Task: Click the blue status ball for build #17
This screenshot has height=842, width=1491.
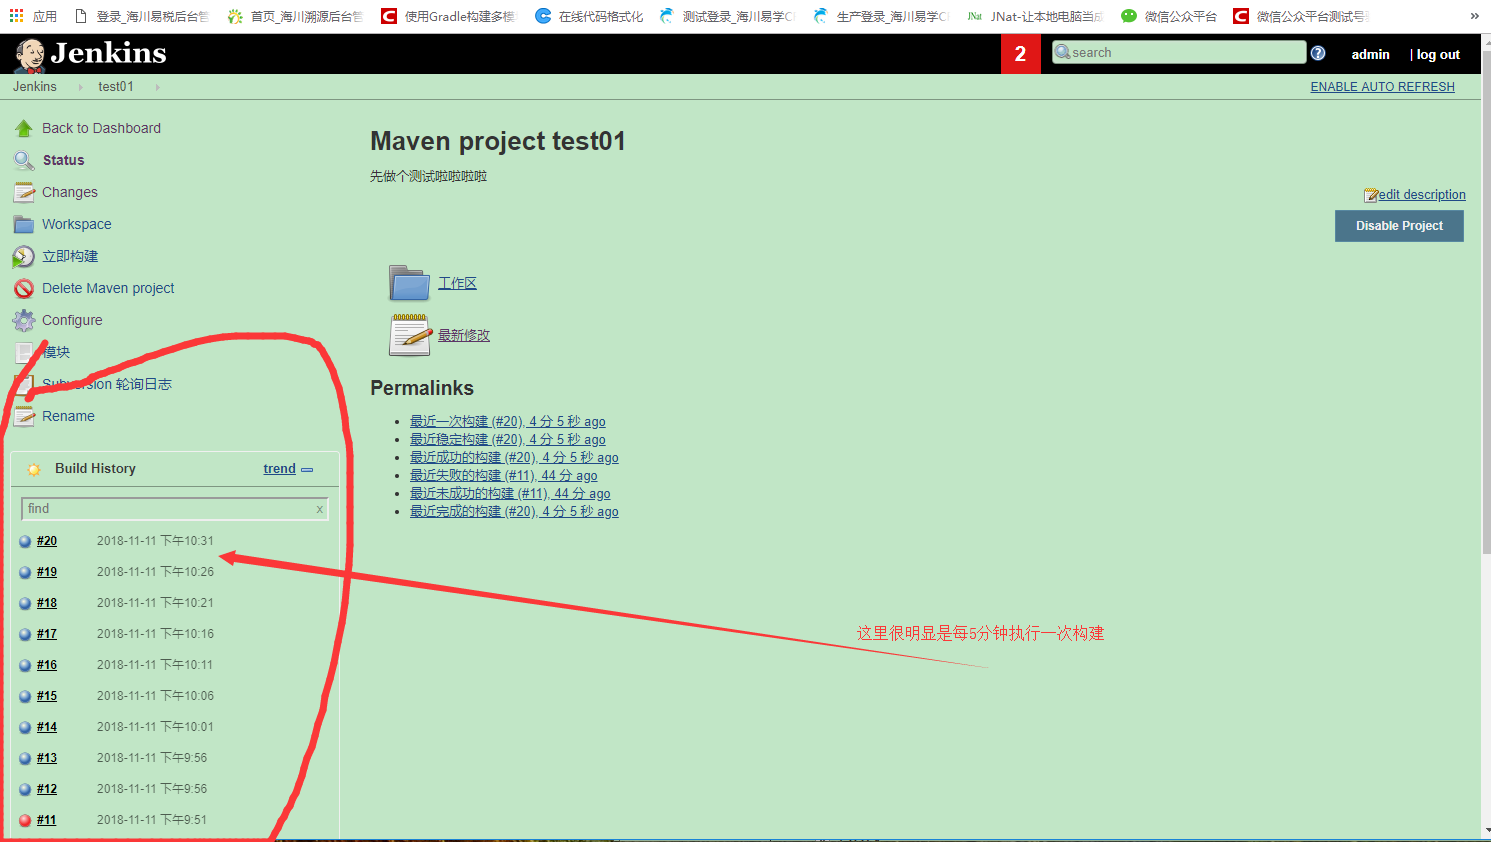Action: (25, 634)
